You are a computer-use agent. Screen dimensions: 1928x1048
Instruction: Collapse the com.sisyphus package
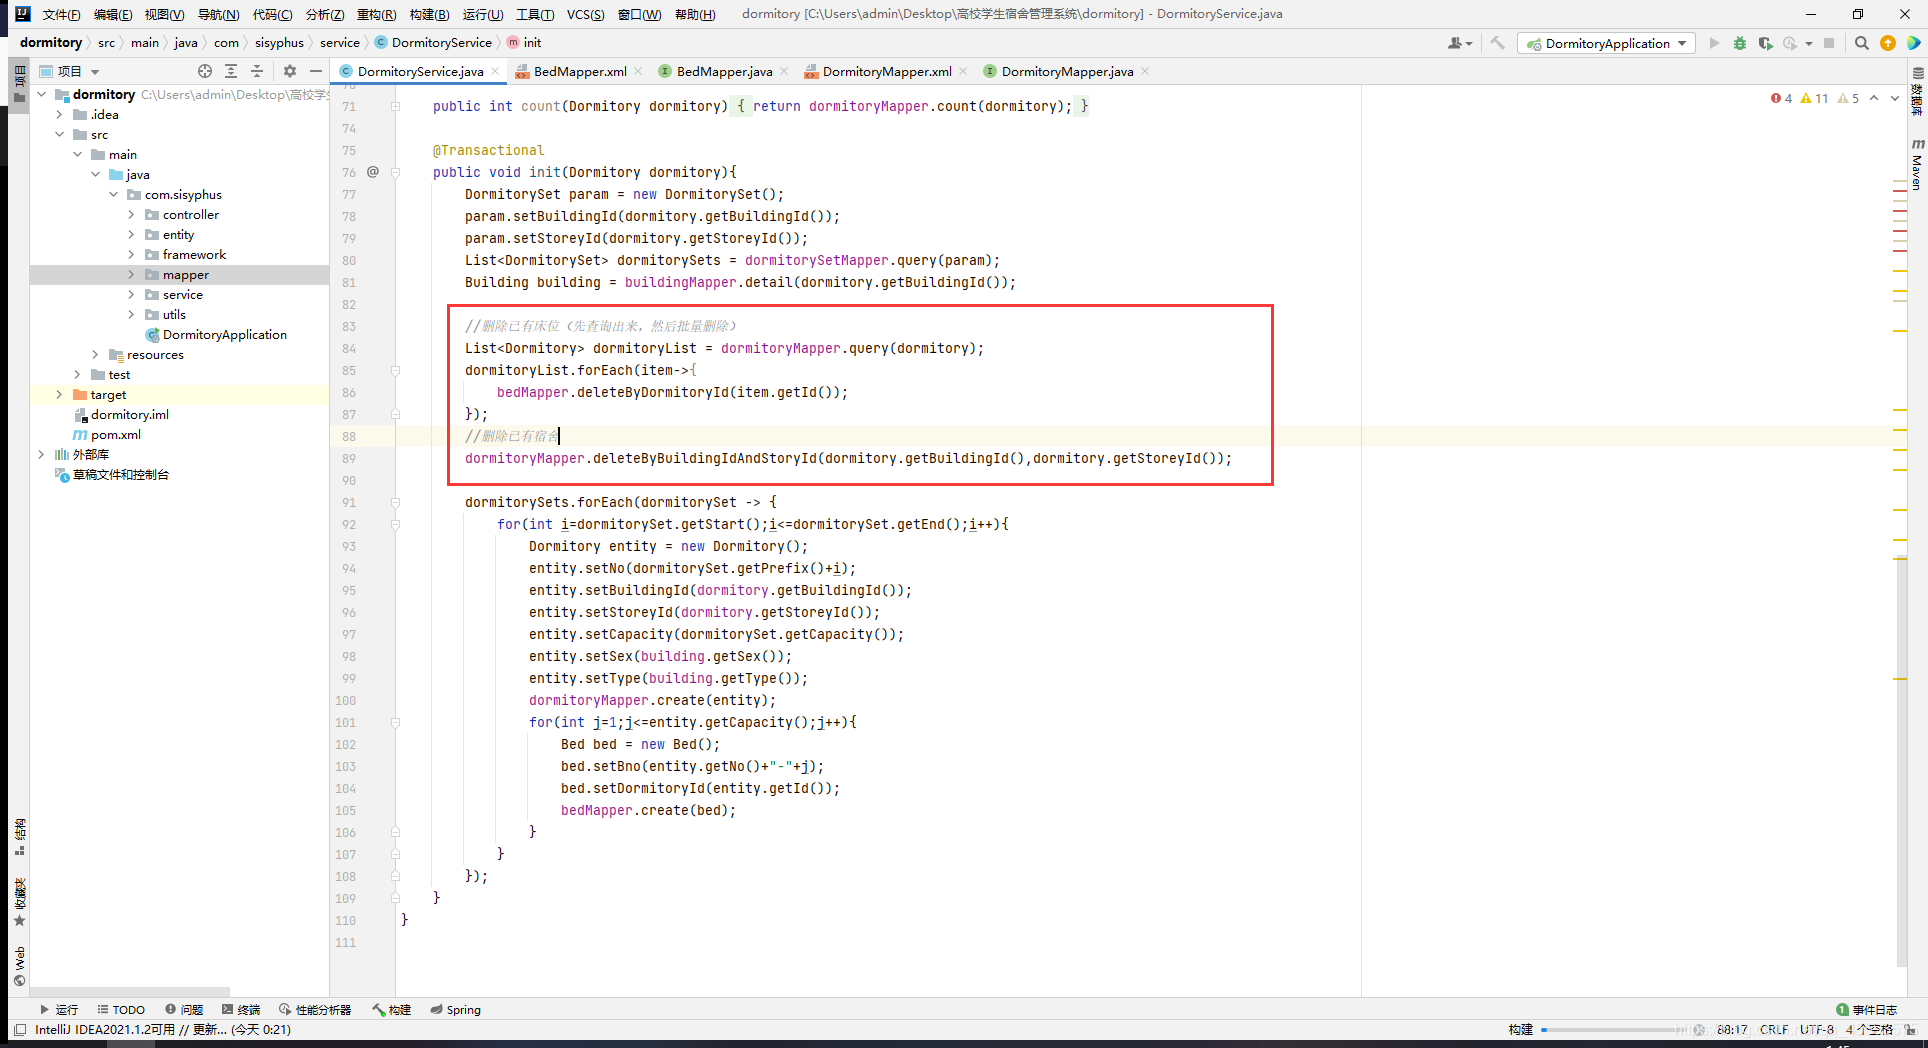(x=113, y=194)
